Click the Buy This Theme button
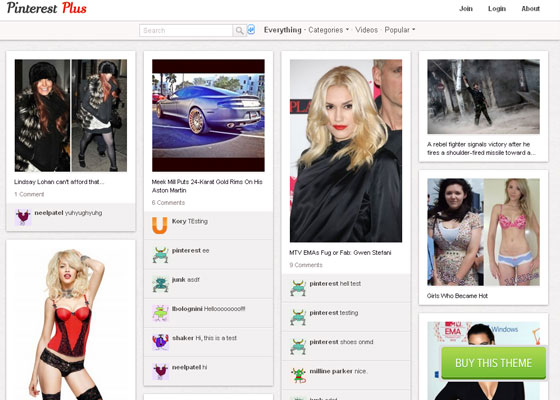The width and height of the screenshot is (560, 400). point(494,363)
